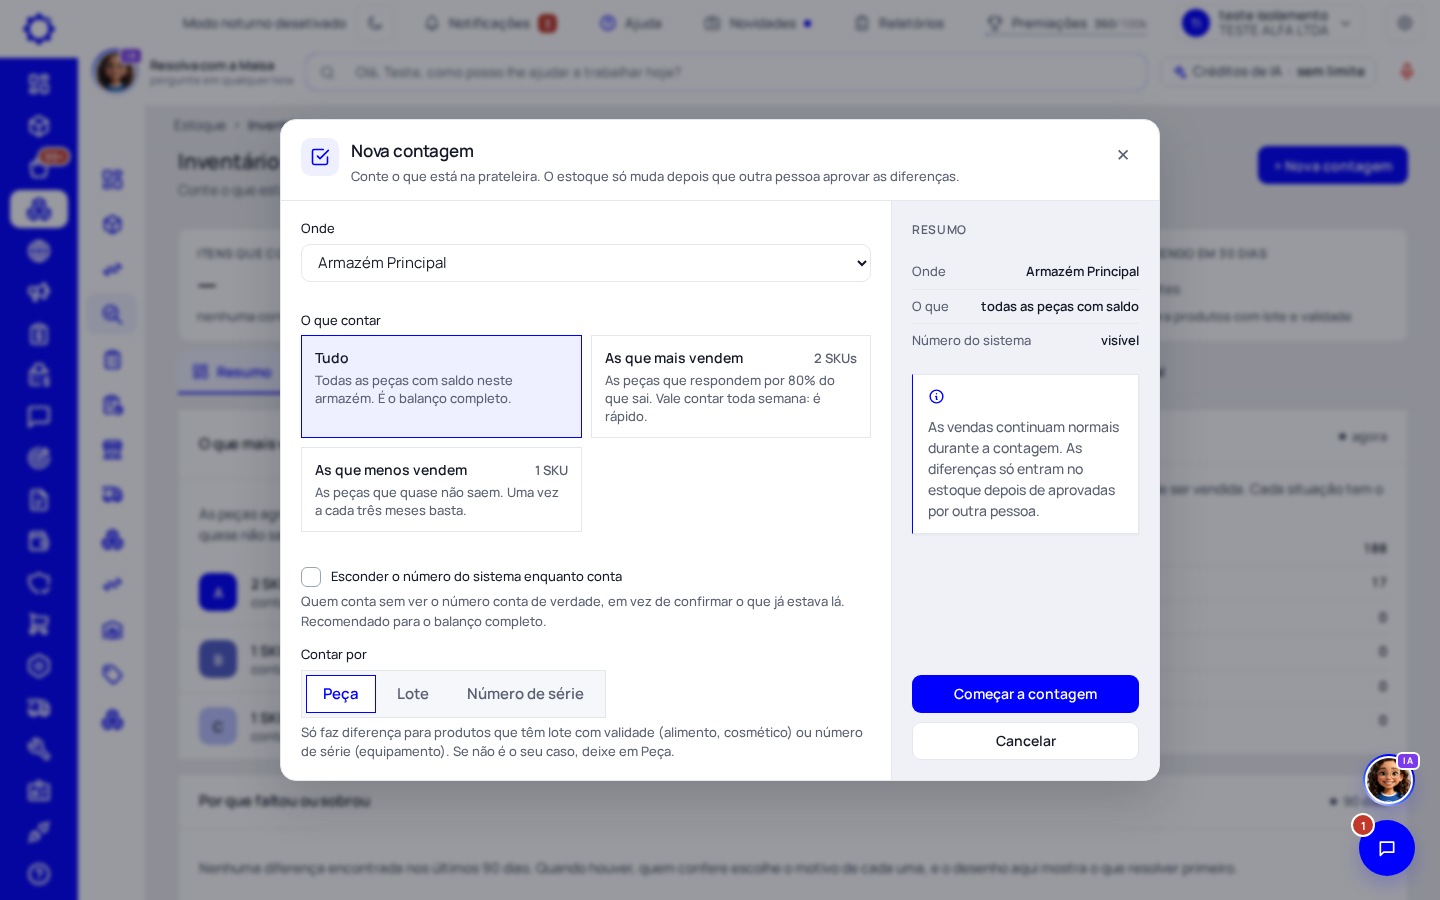Image resolution: width=1440 pixels, height=900 pixels.
Task: Open grid icon in light secondary sidebar
Action: coord(112,179)
